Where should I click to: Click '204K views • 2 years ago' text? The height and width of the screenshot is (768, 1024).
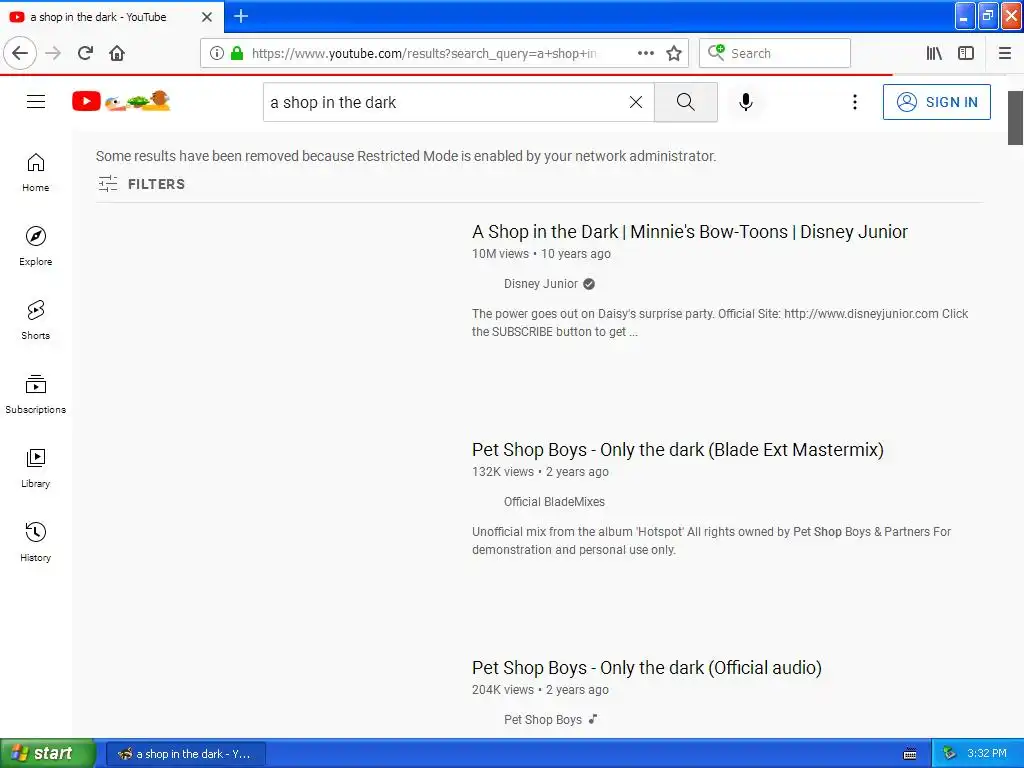coord(540,690)
